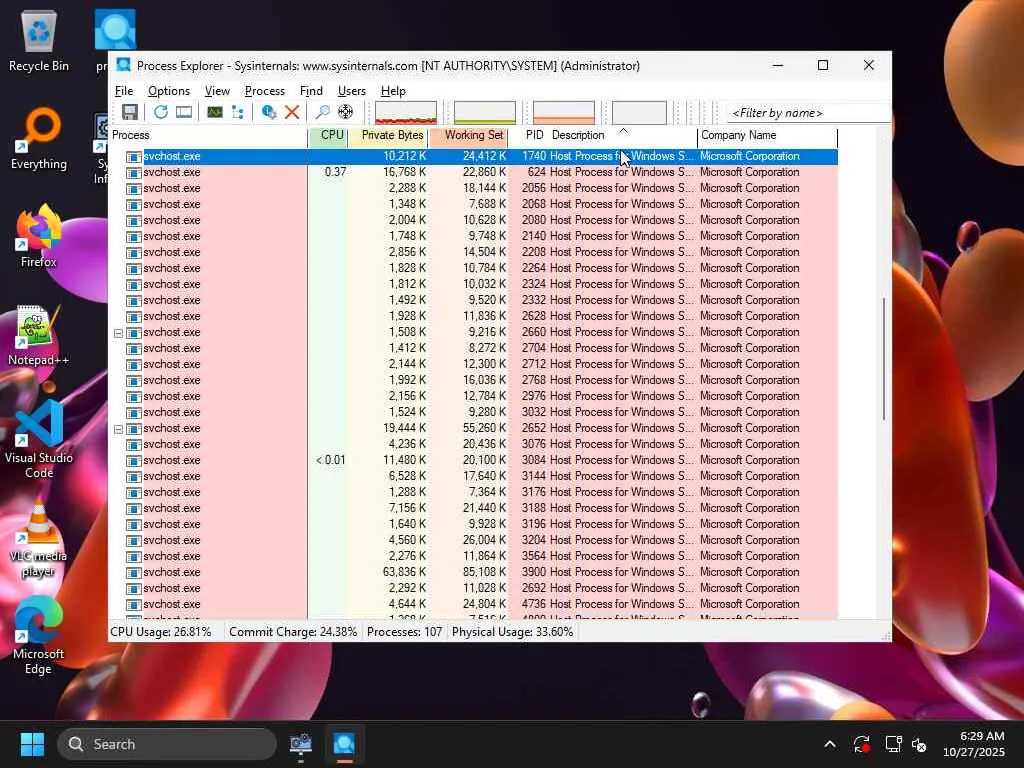Click the physical memory mini graph

tap(564, 112)
